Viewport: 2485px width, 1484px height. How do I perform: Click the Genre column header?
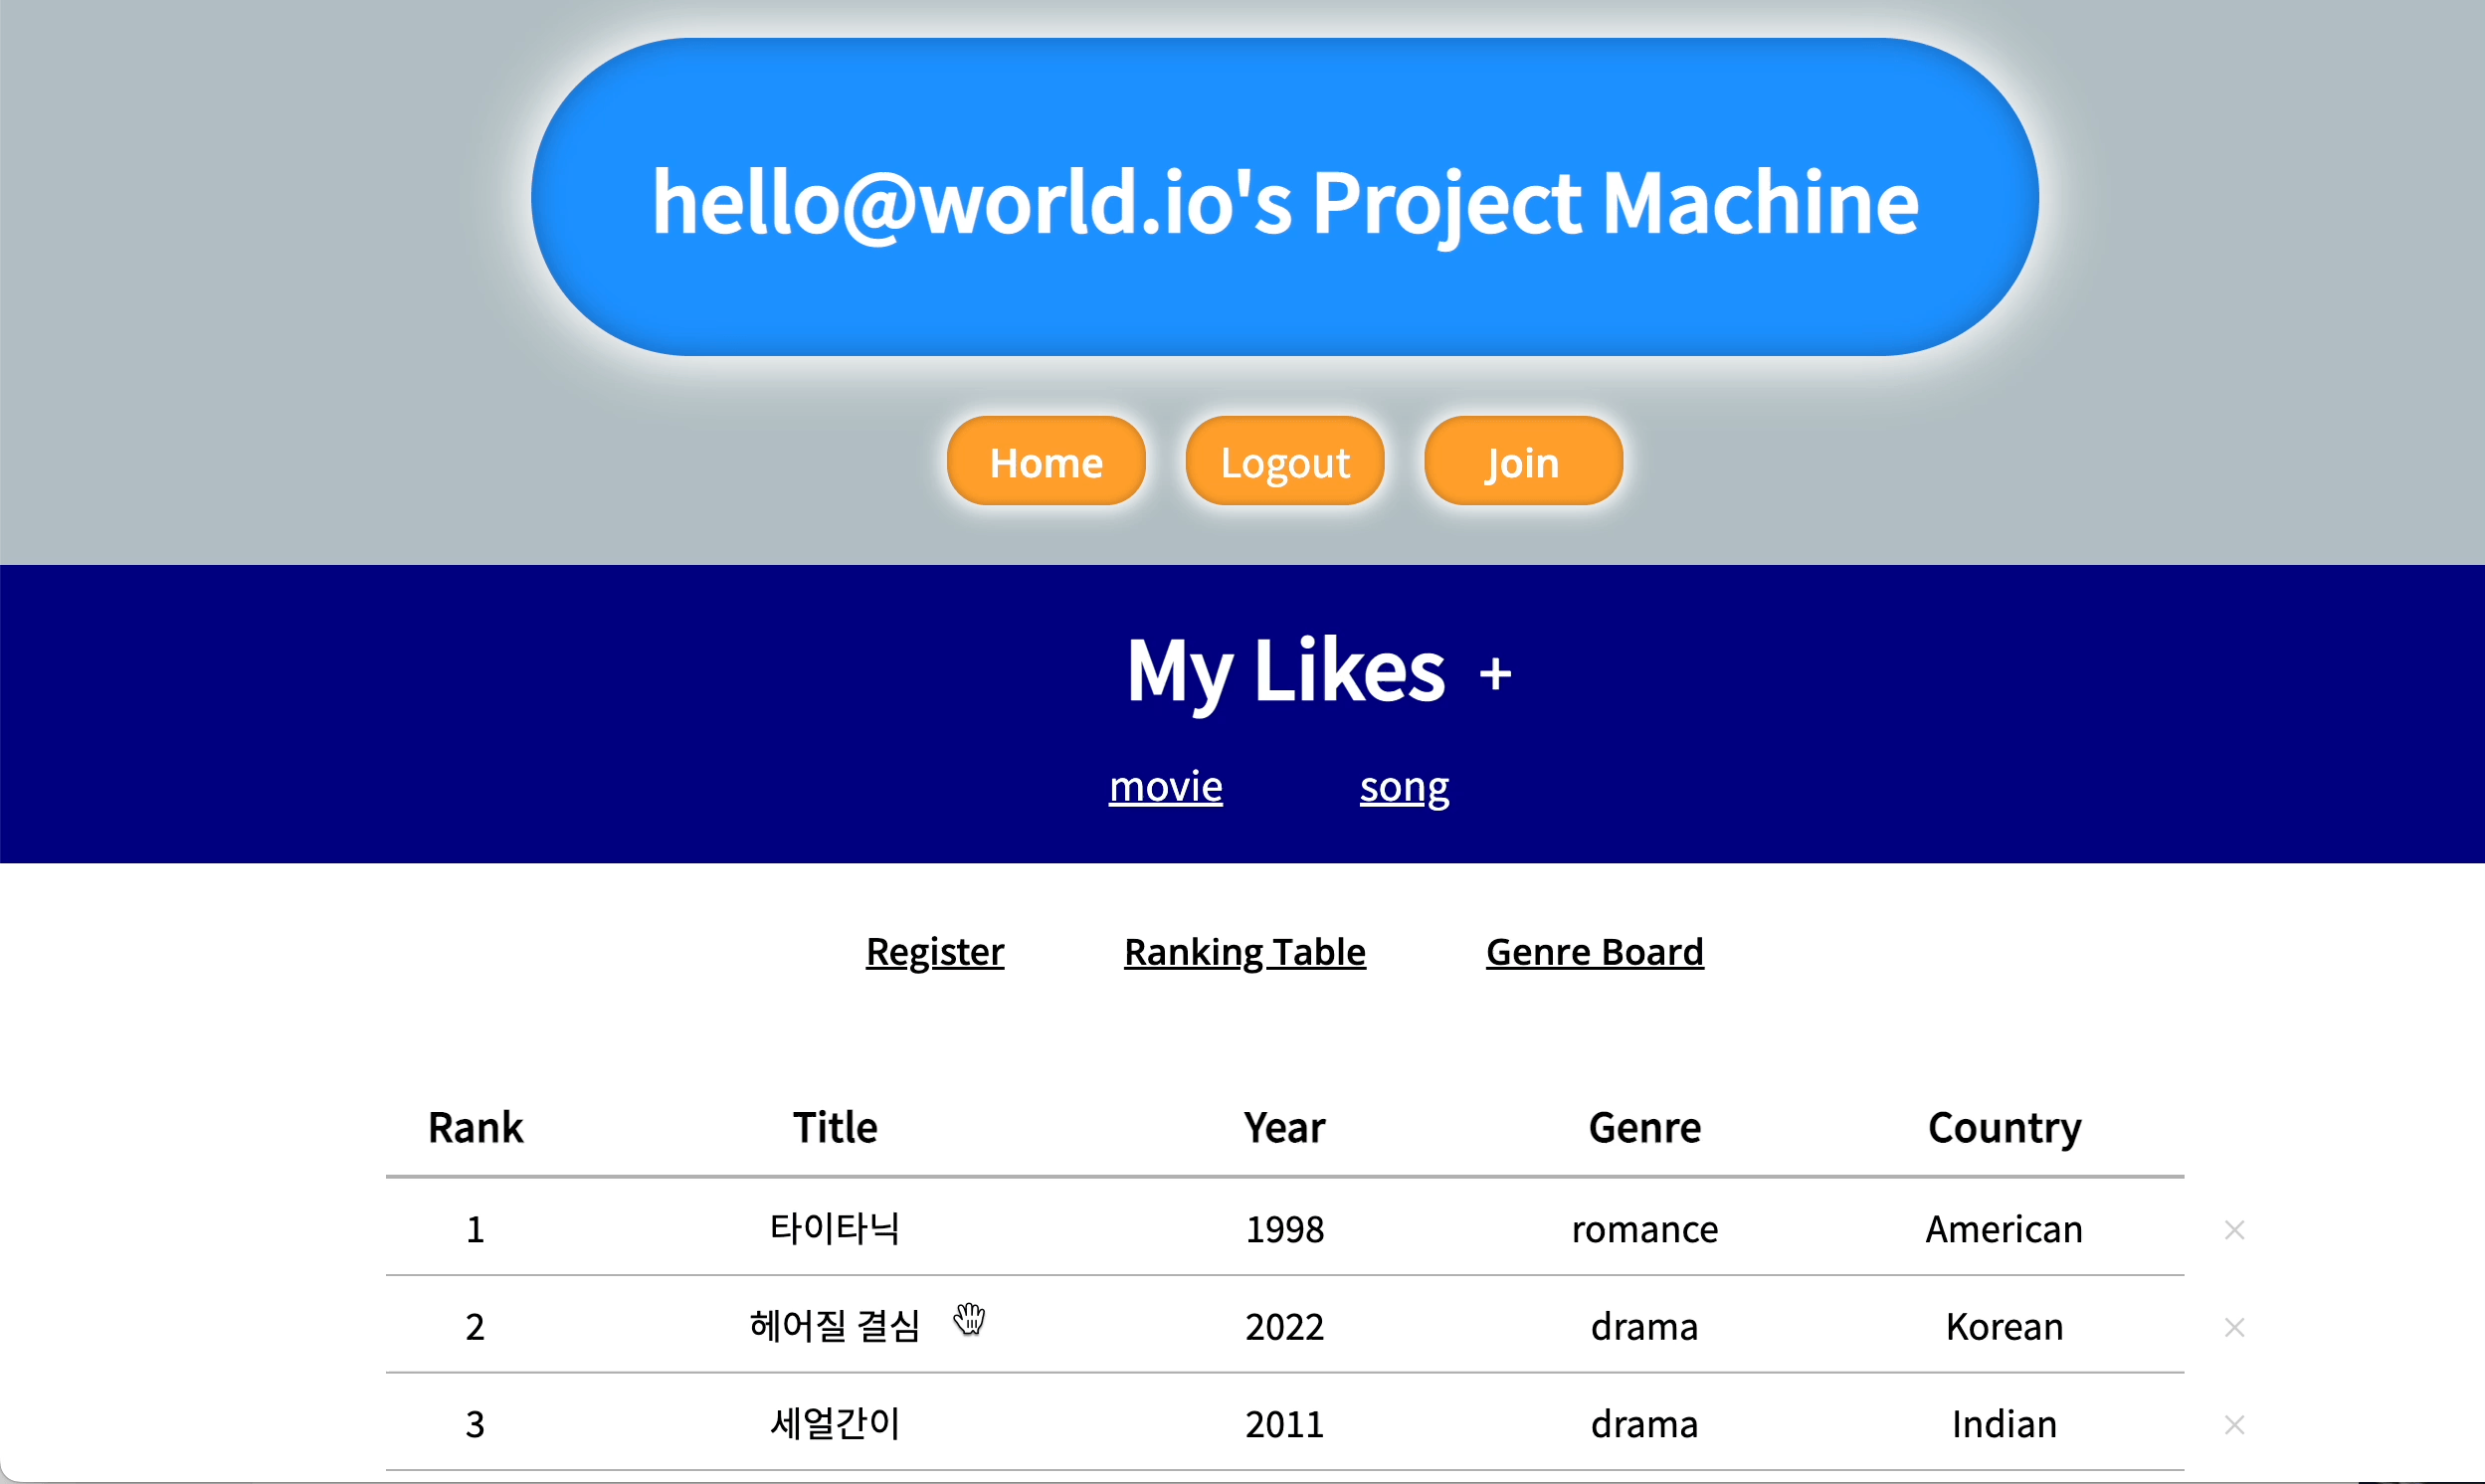(1644, 1128)
